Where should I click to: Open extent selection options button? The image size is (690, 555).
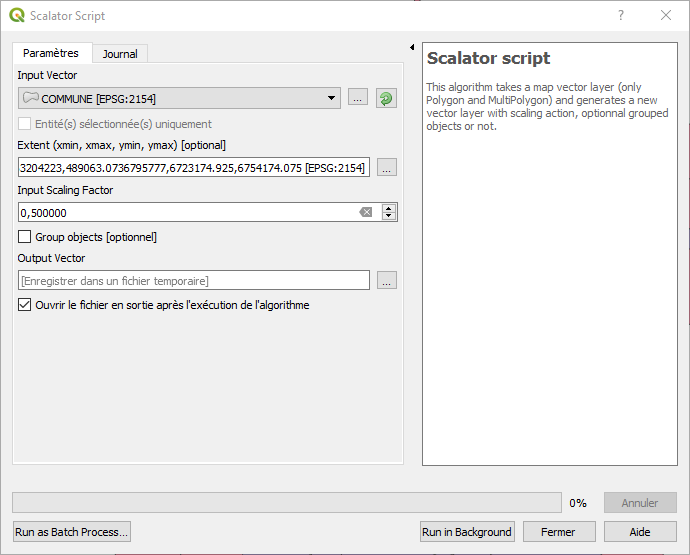click(x=387, y=167)
